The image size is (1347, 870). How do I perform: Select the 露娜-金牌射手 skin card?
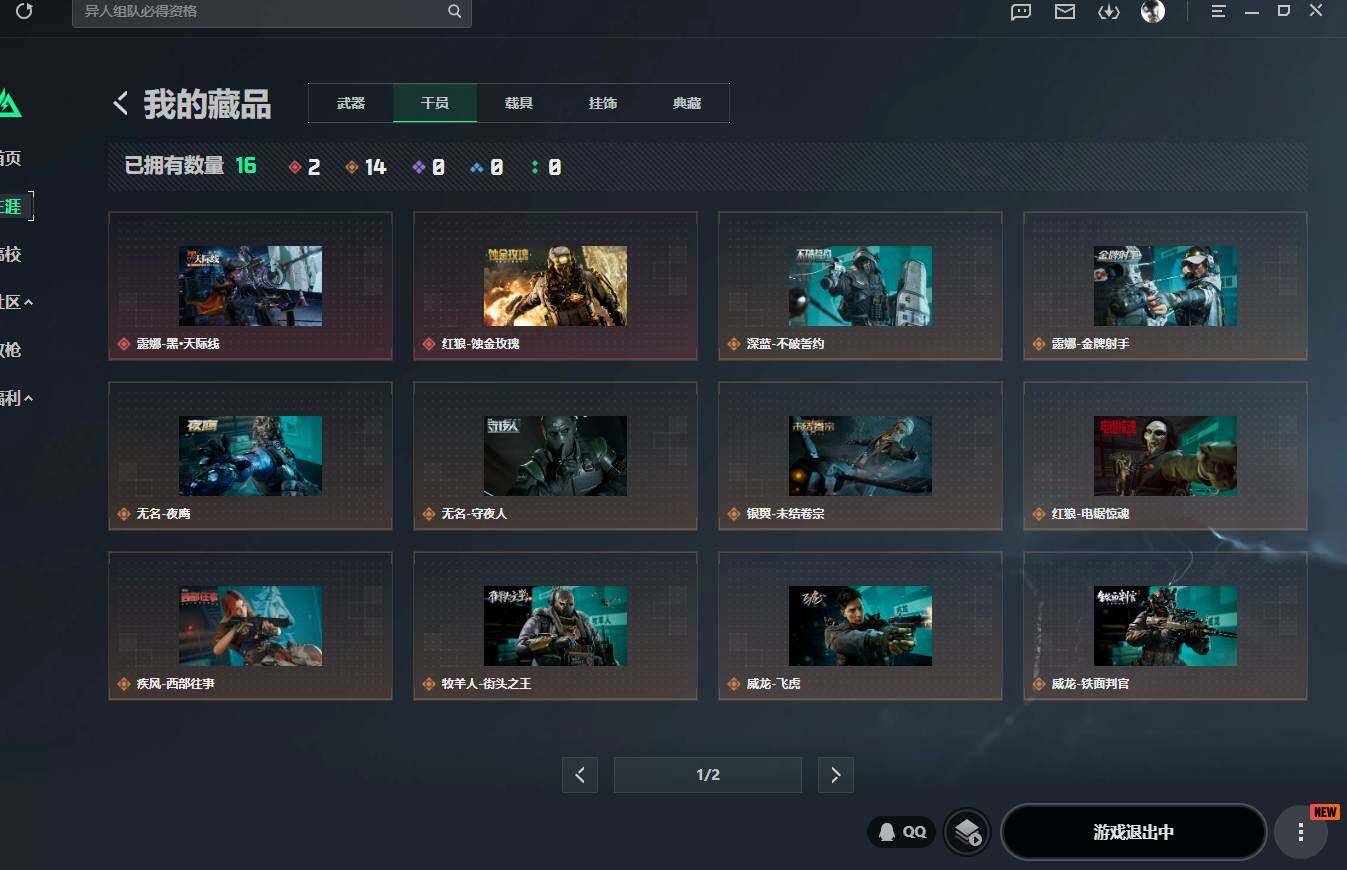coord(1165,286)
